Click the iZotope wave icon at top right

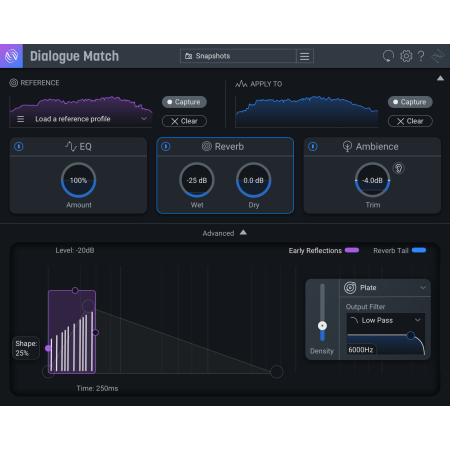(437, 56)
